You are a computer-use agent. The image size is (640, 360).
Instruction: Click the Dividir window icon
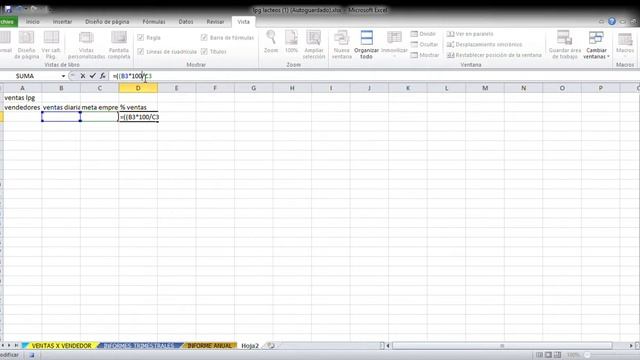click(414, 34)
